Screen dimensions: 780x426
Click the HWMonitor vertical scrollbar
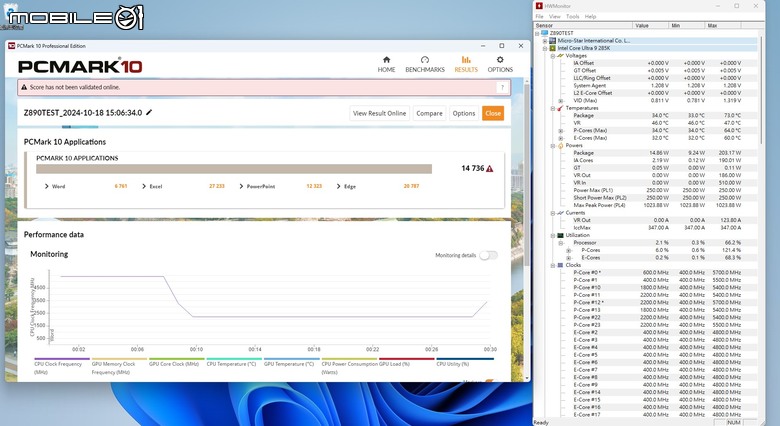(761, 90)
